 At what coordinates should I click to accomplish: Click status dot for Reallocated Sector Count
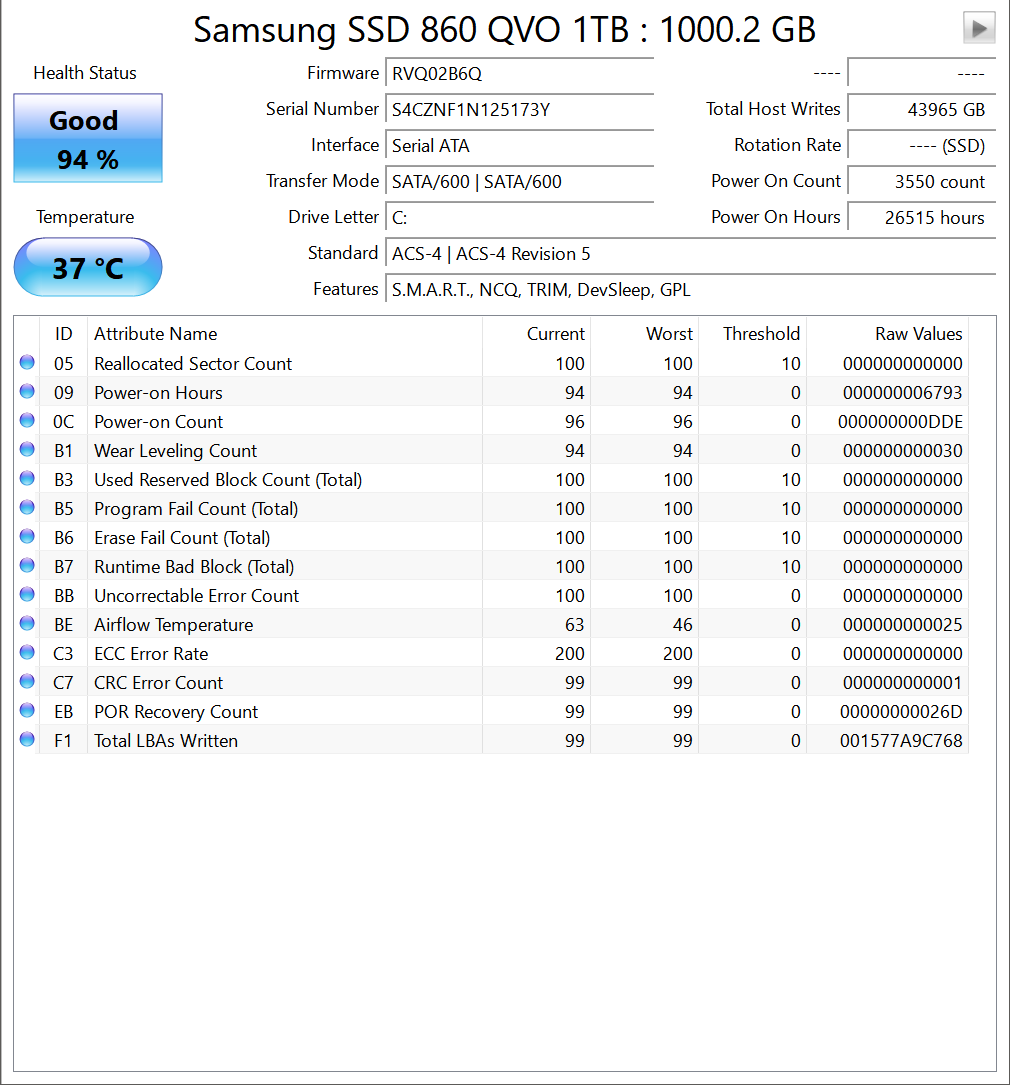click(x=27, y=363)
